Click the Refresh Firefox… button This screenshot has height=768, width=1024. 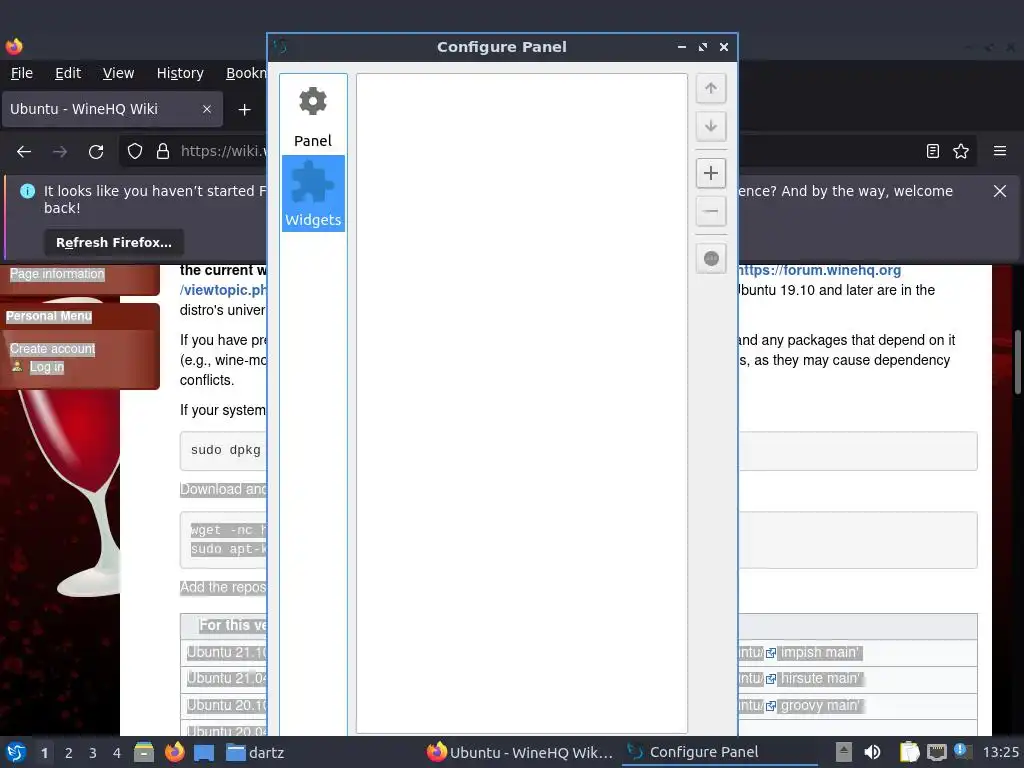coord(114,242)
